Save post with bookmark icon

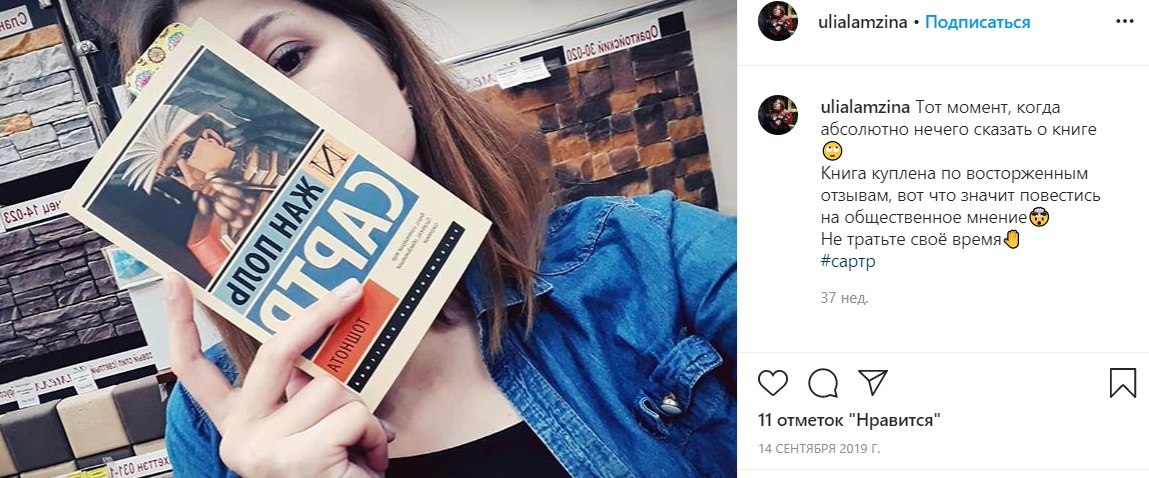pyautogui.click(x=1122, y=383)
